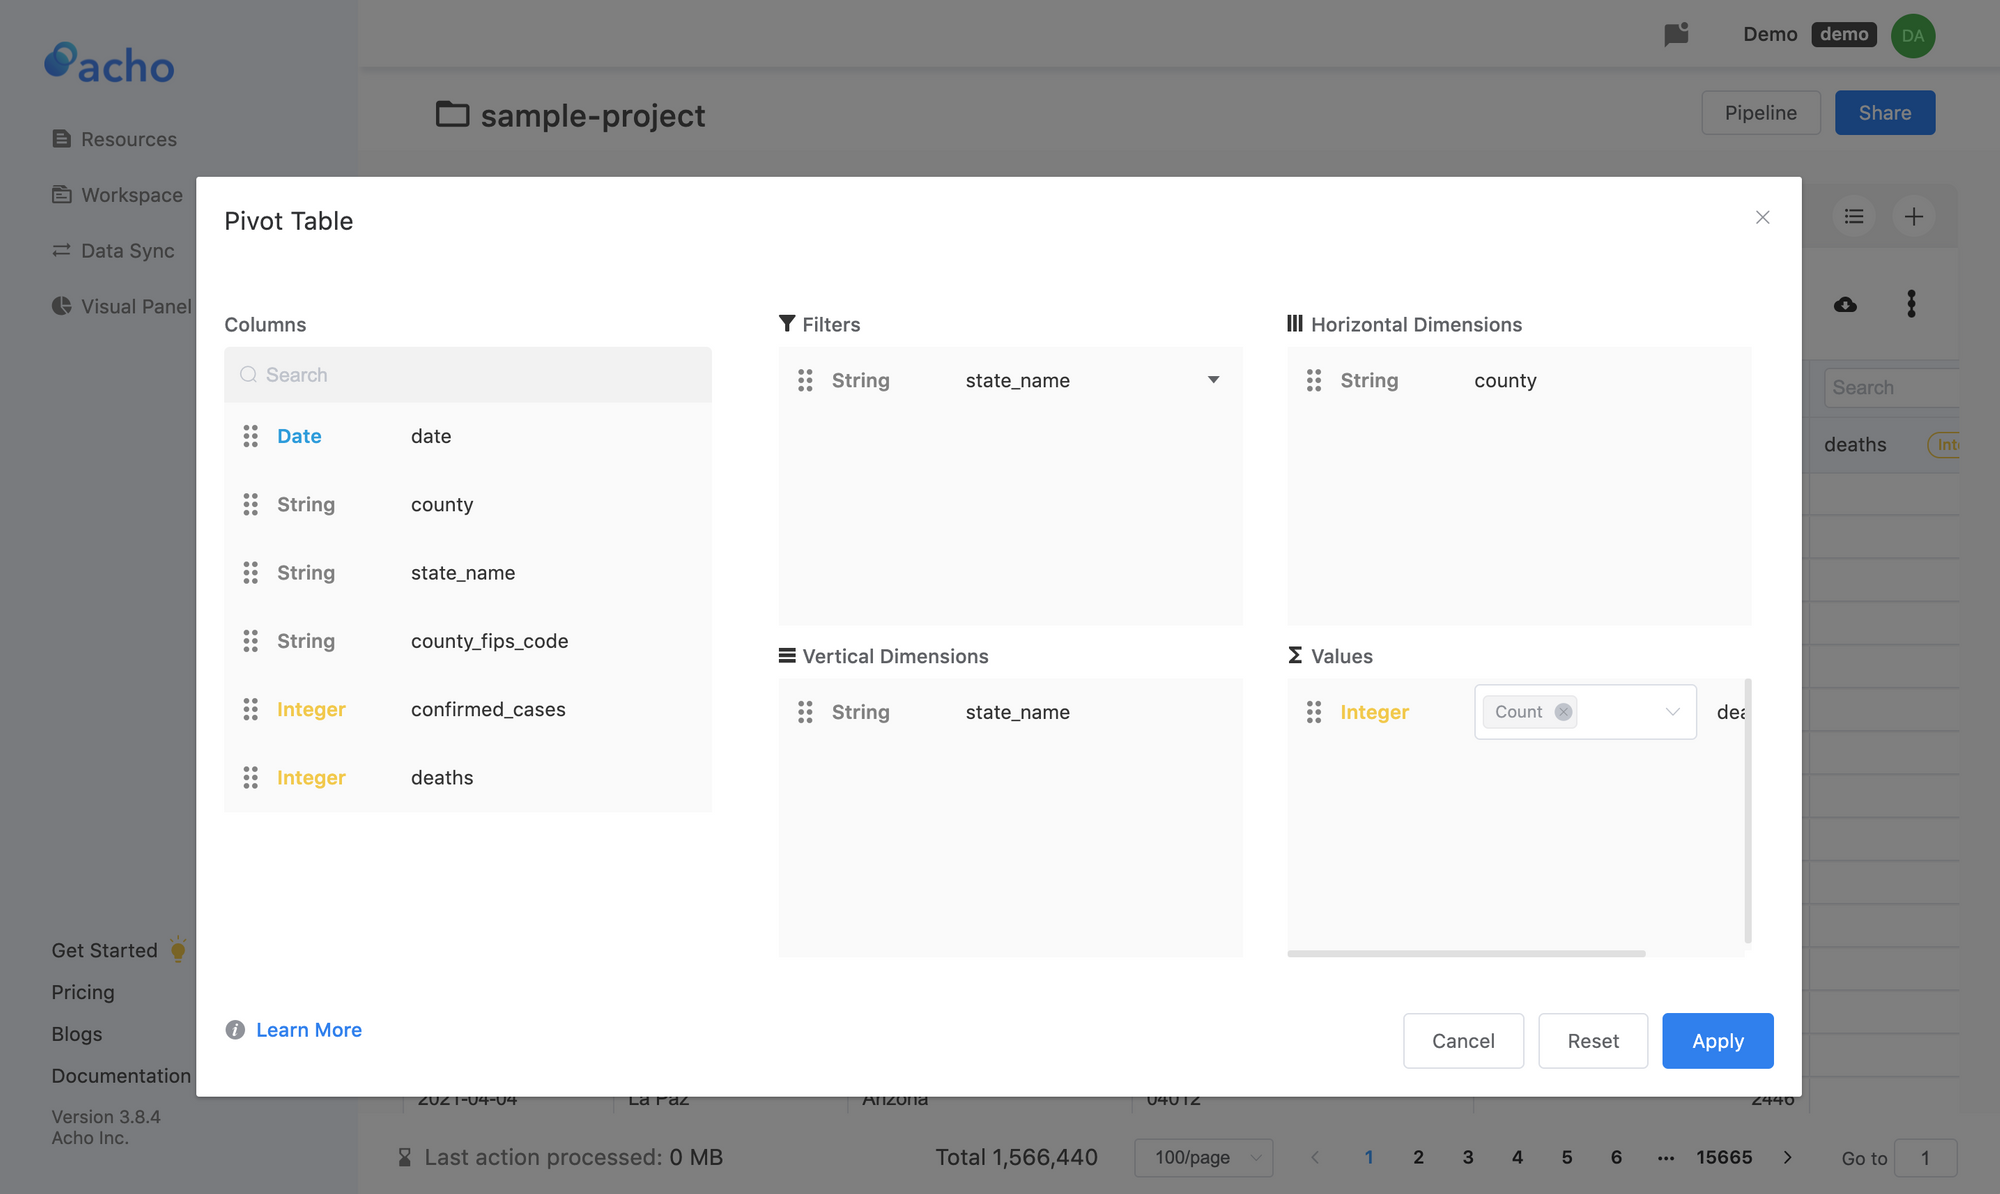Click the Acho logo
The height and width of the screenshot is (1194, 2000).
click(108, 63)
